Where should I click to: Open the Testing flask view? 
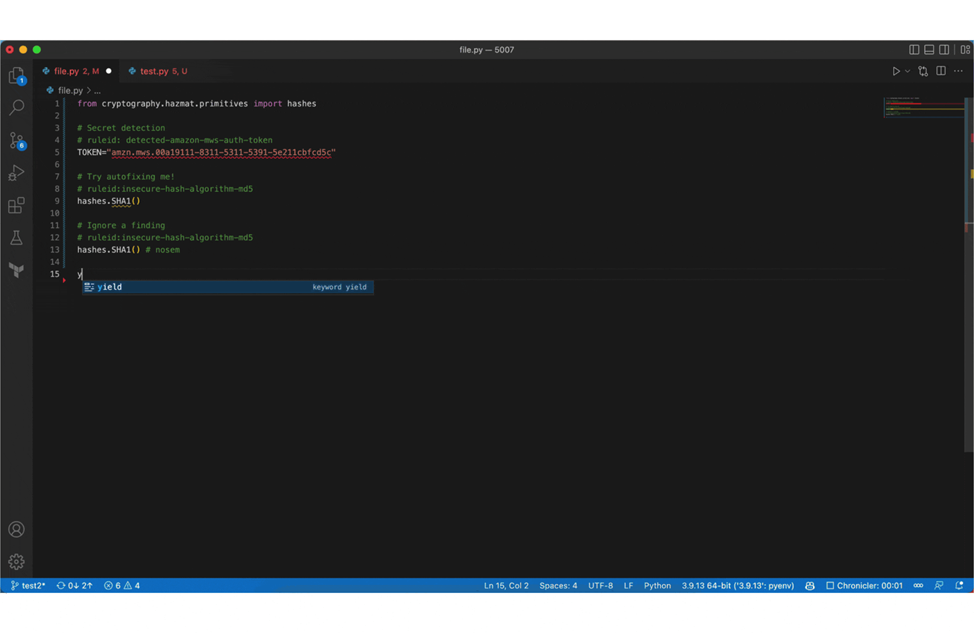[x=16, y=238]
